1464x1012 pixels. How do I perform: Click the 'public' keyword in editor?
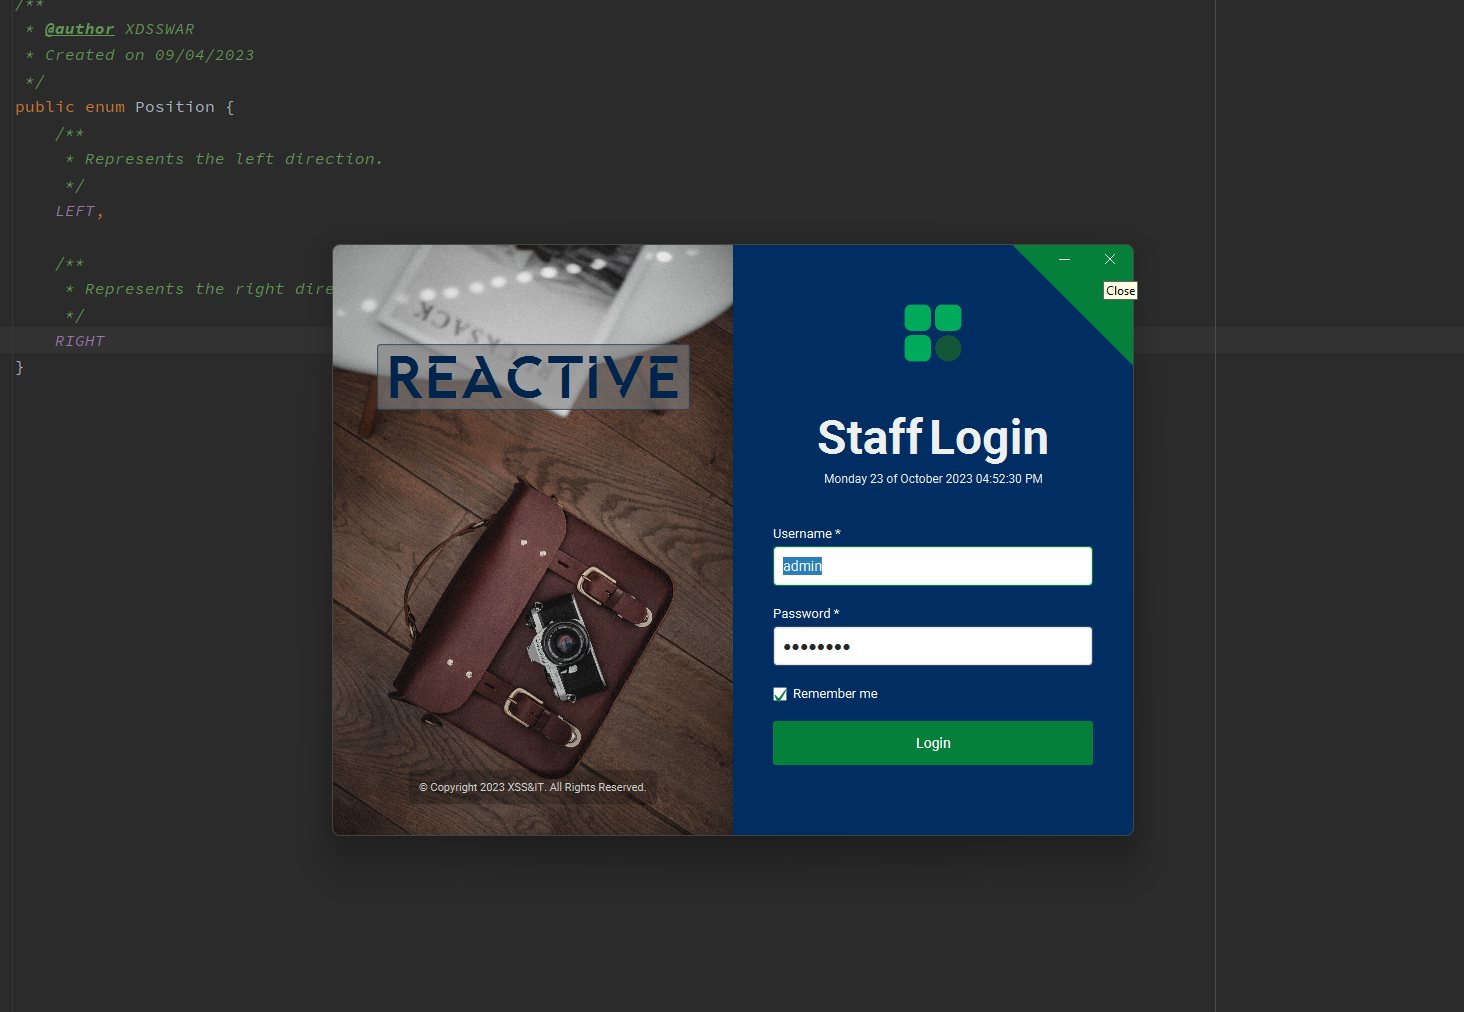pyautogui.click(x=45, y=107)
